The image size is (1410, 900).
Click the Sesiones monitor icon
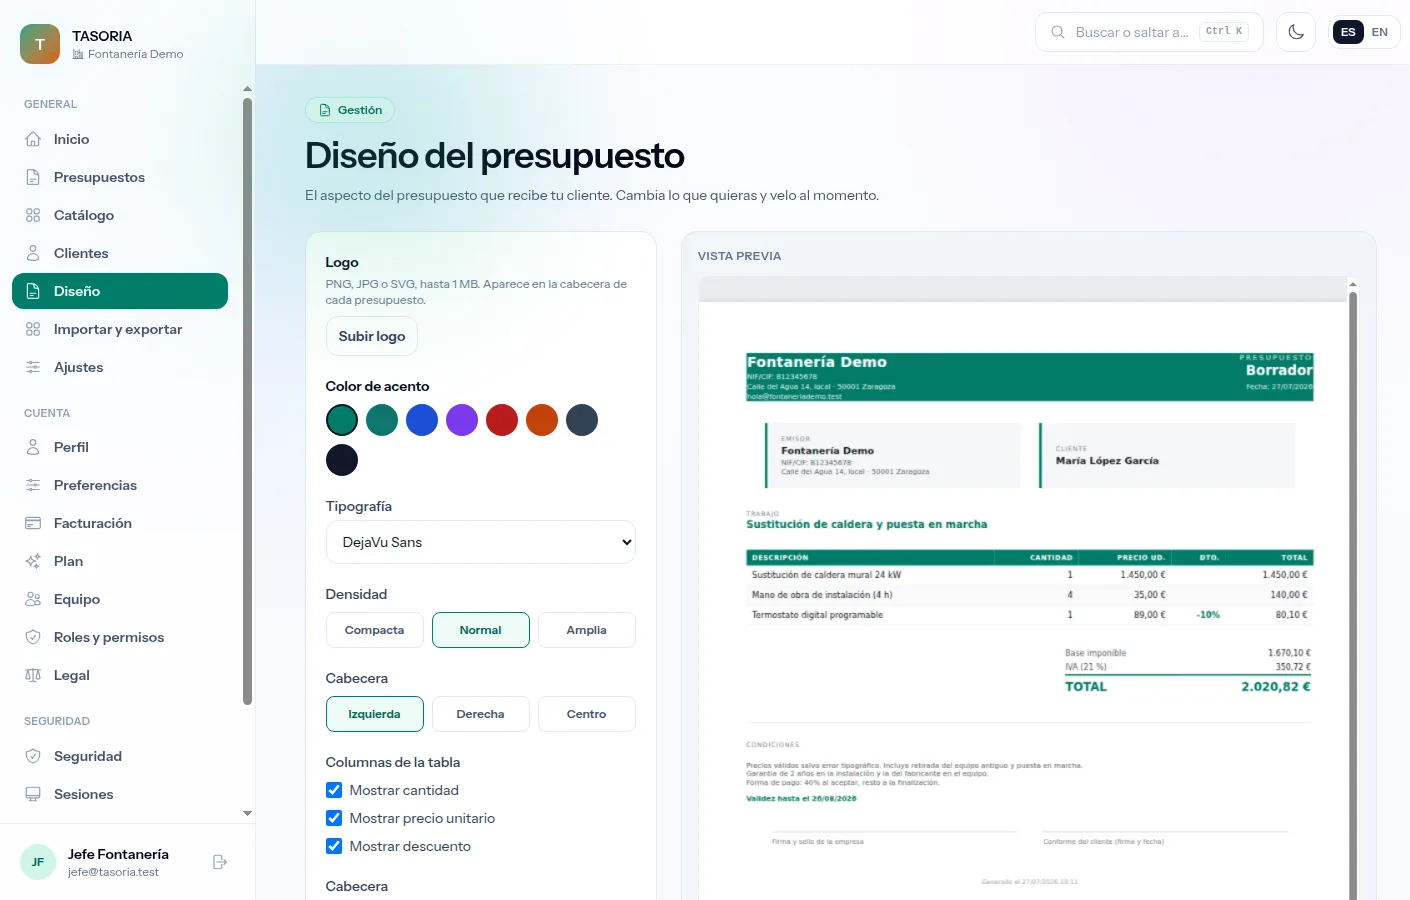33,794
